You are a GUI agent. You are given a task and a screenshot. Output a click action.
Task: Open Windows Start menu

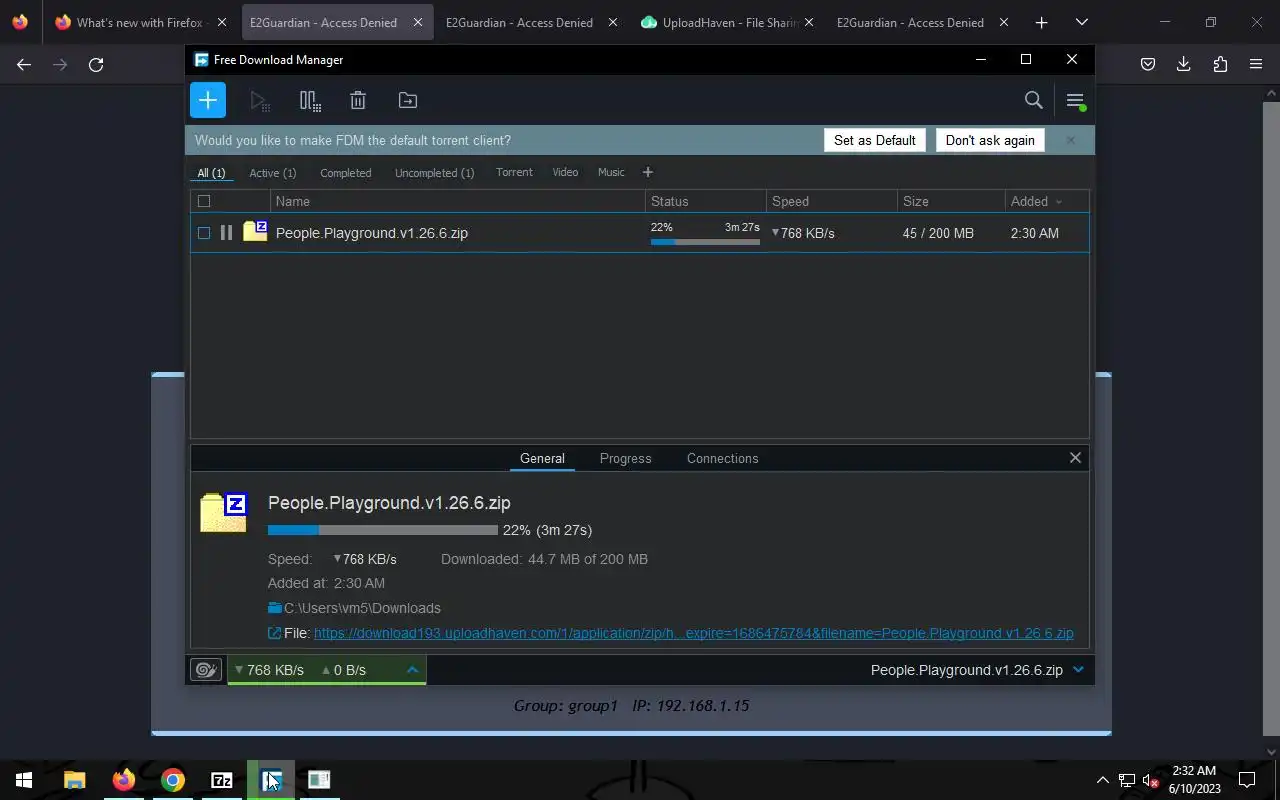pos(24,780)
